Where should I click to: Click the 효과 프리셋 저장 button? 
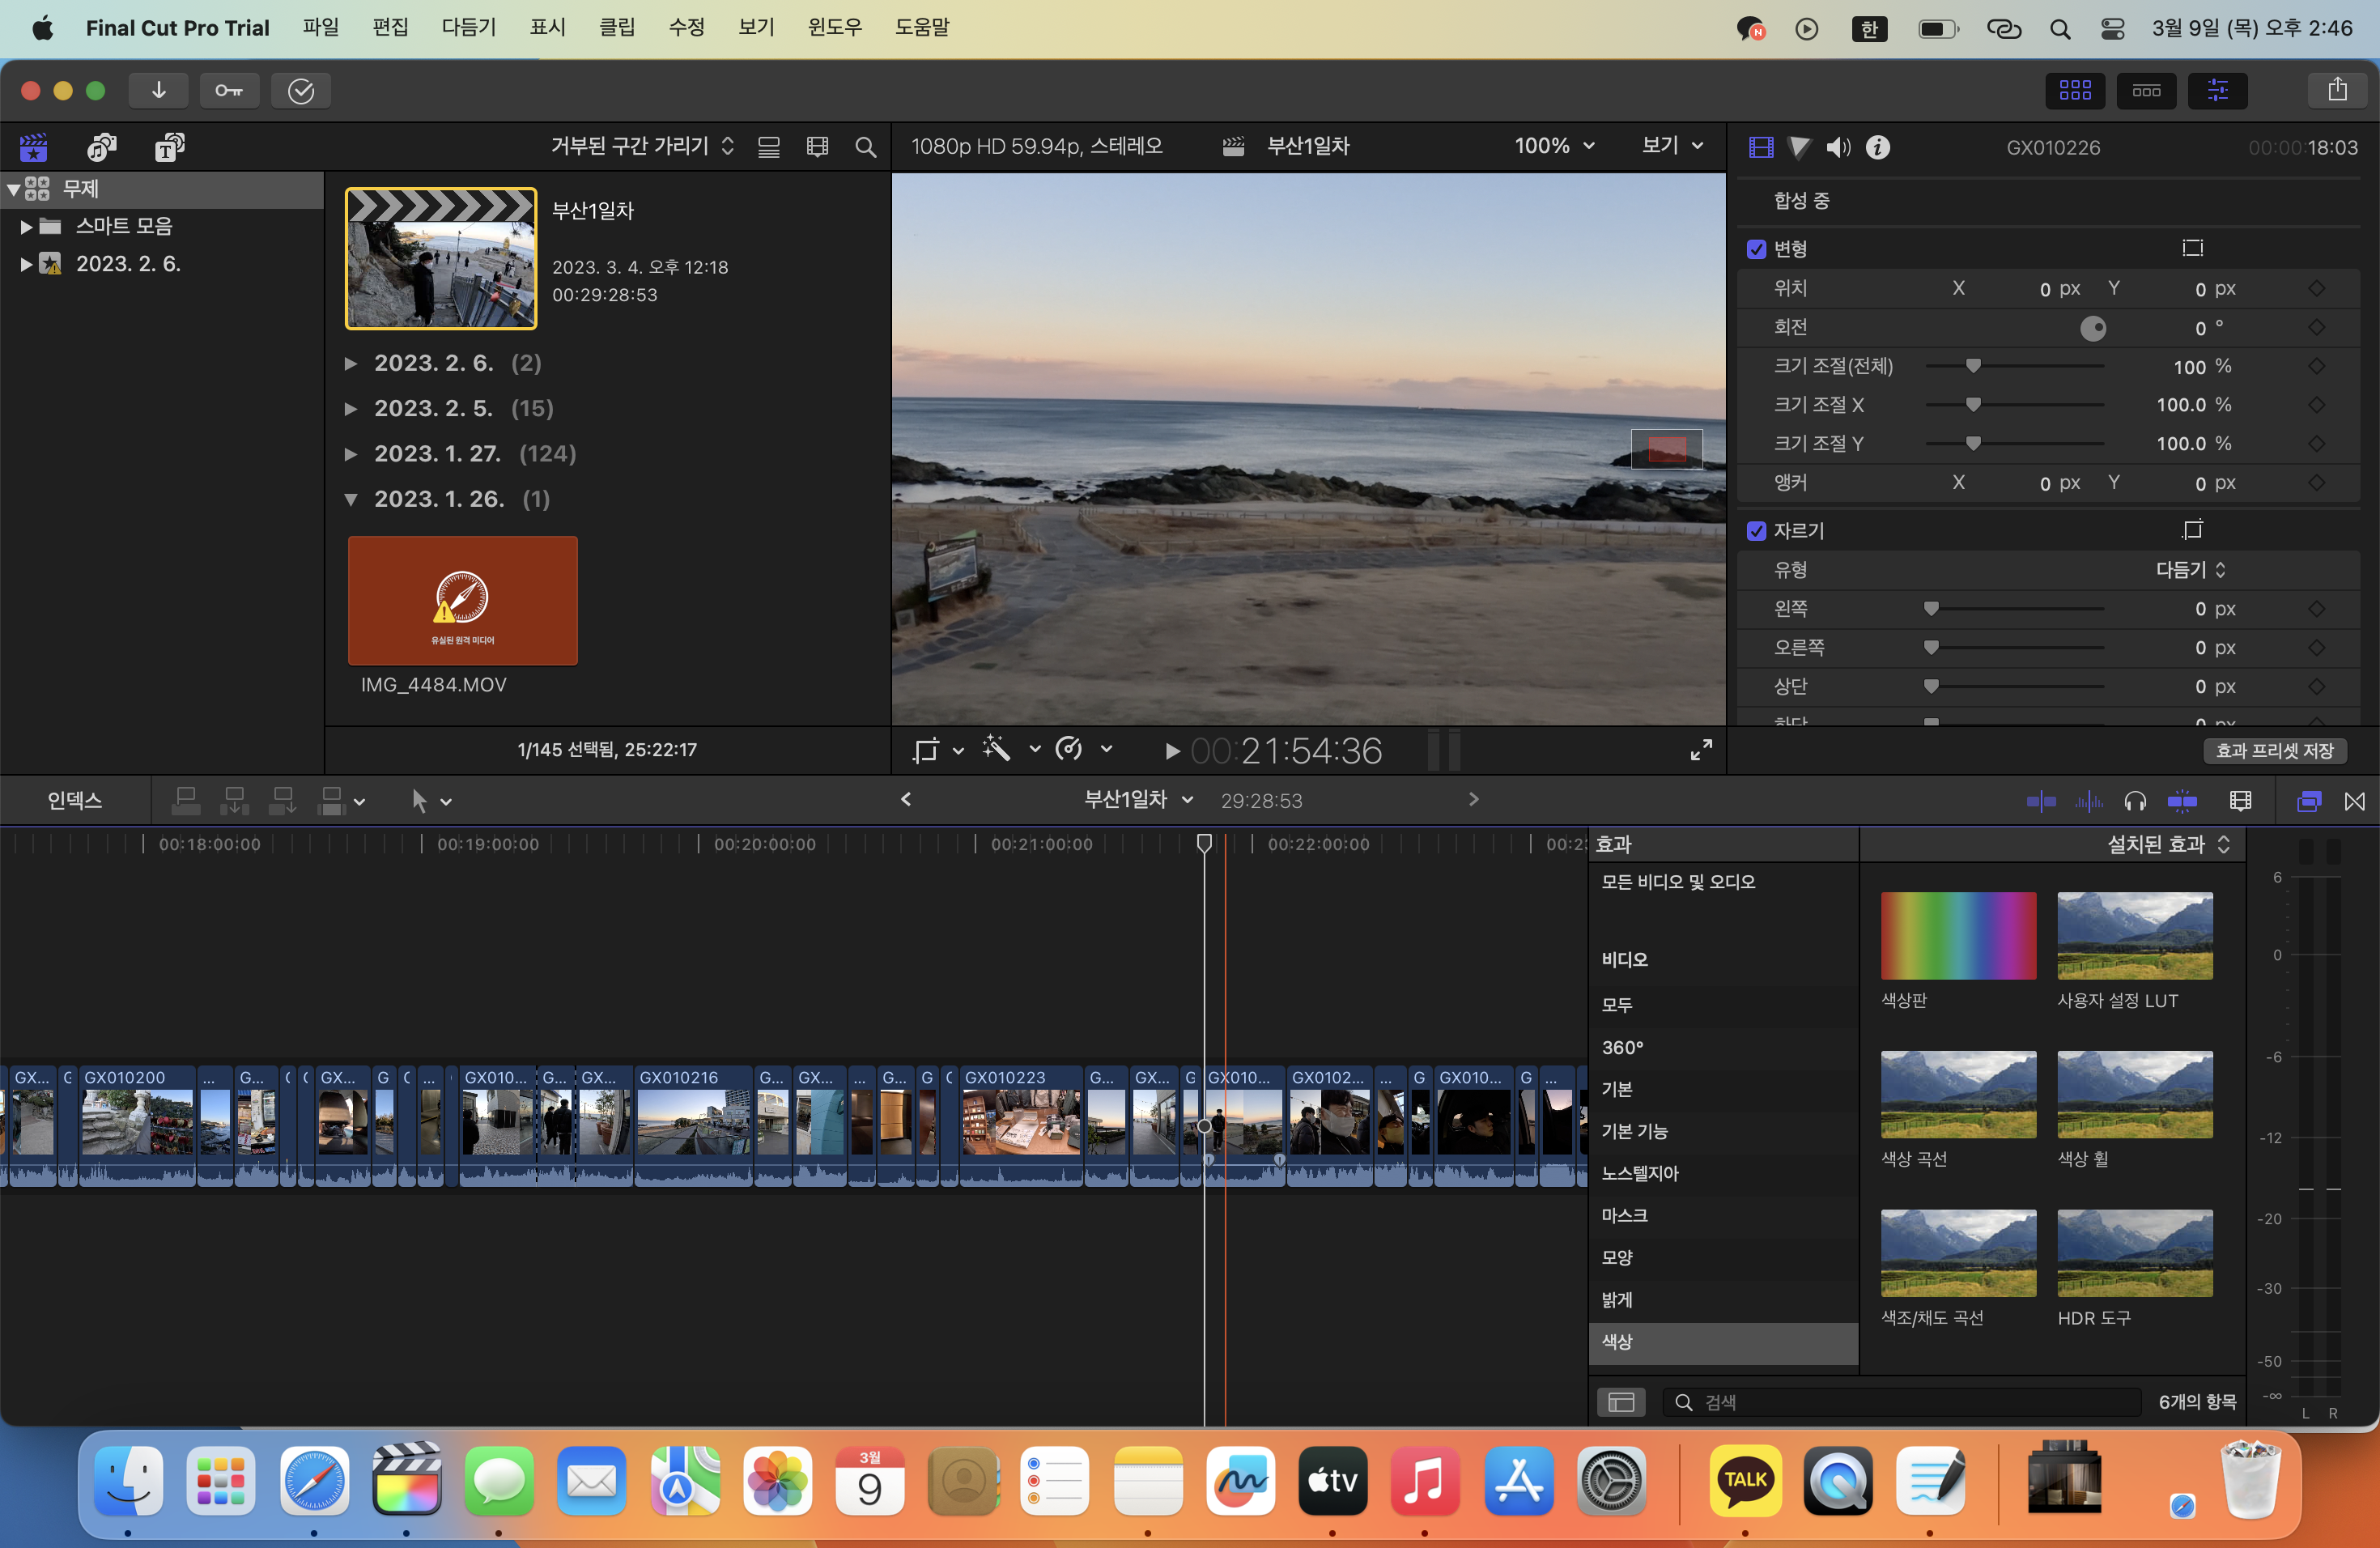point(2274,750)
